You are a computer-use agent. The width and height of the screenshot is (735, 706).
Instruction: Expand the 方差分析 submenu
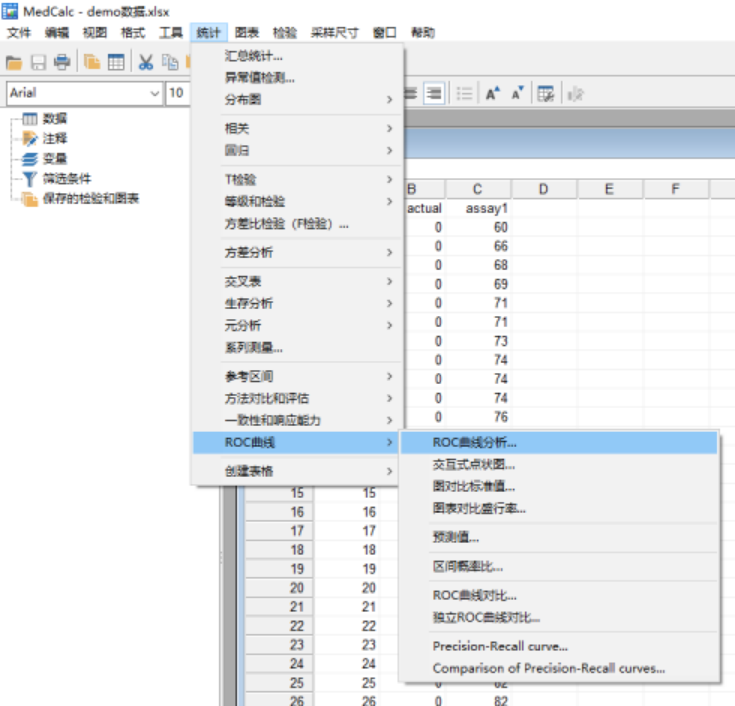coord(300,253)
